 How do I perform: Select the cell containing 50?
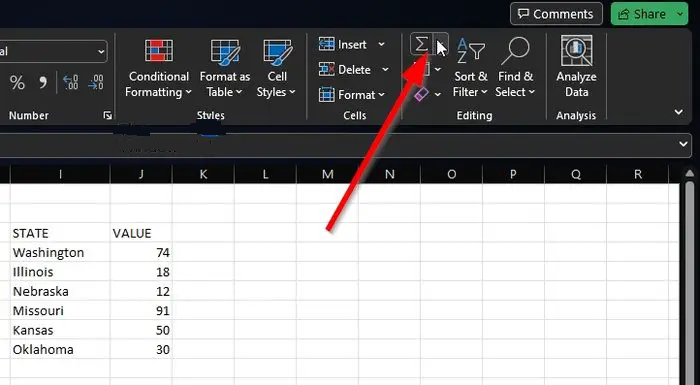[141, 330]
